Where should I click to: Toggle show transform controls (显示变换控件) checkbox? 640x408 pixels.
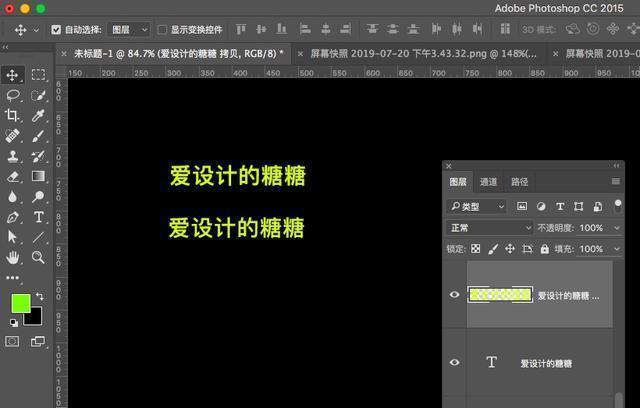pyautogui.click(x=162, y=29)
